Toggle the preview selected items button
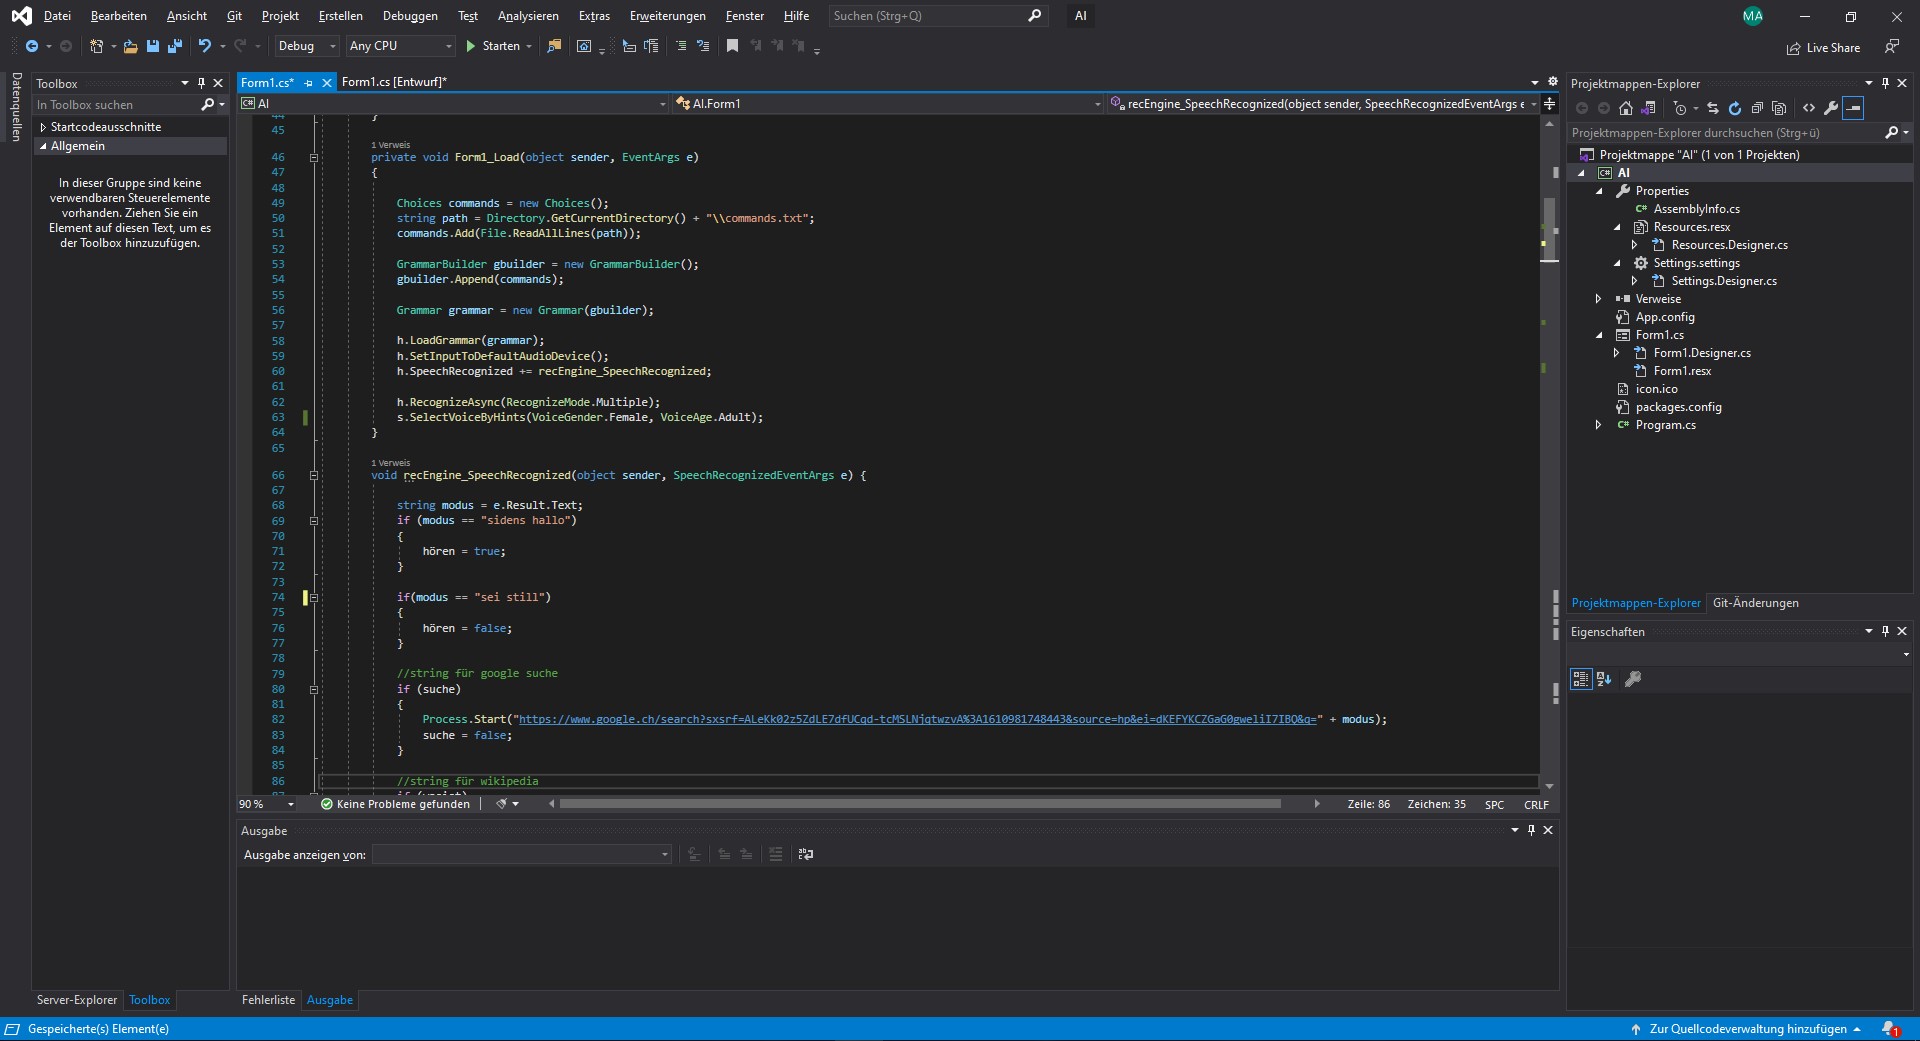The image size is (1920, 1041). click(x=1853, y=108)
